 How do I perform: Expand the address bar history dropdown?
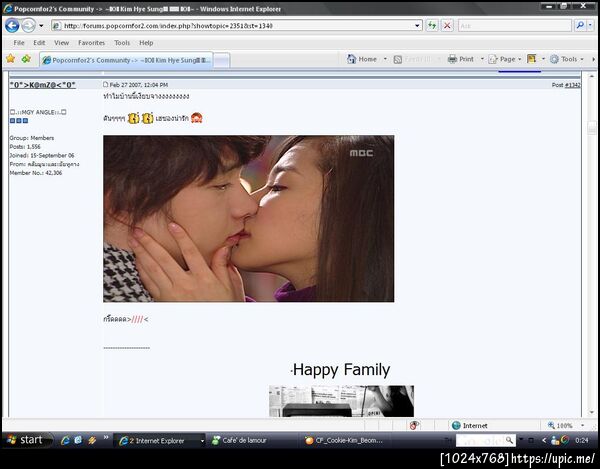coord(417,26)
